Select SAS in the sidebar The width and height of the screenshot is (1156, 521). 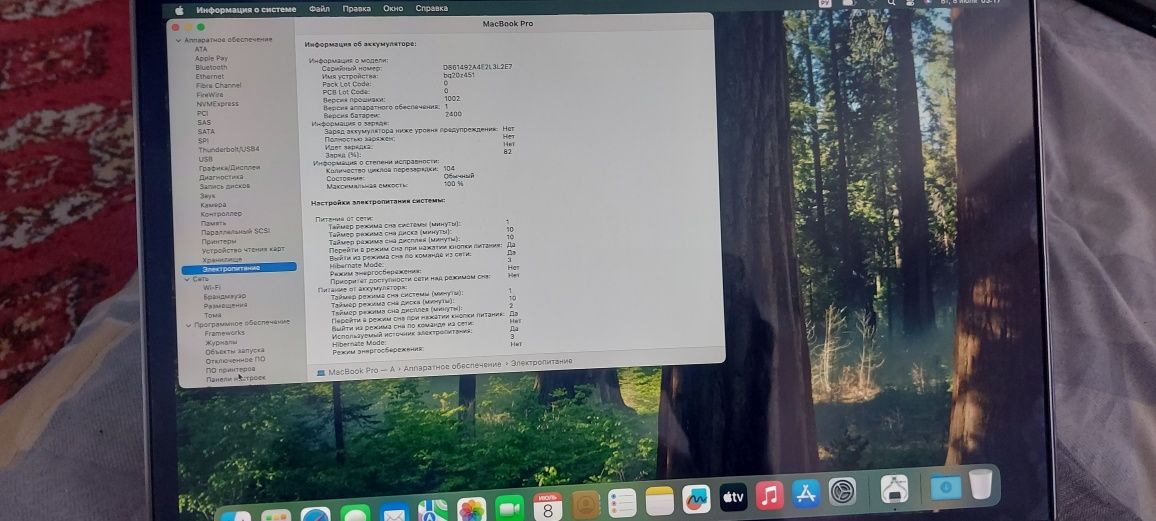pos(204,122)
